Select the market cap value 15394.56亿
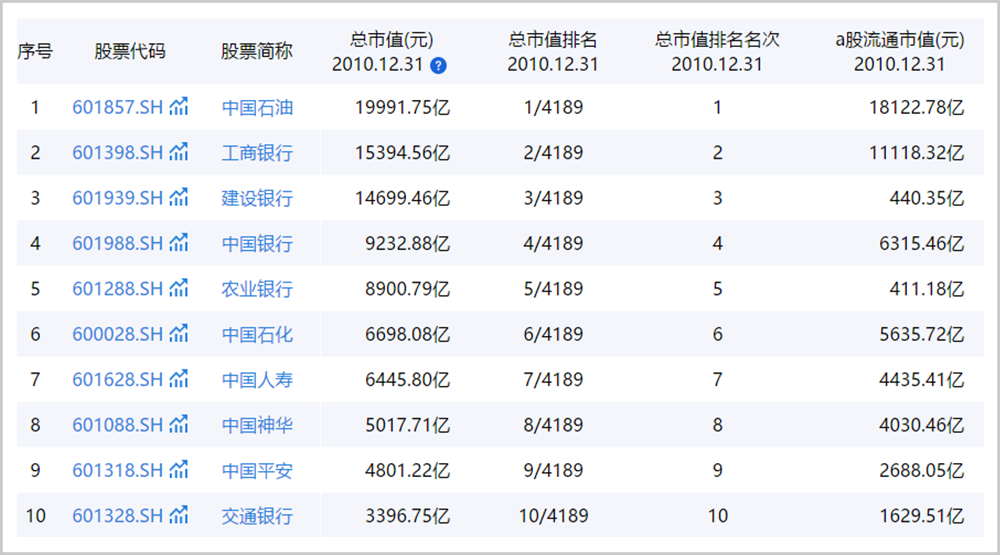Image resolution: width=1000 pixels, height=555 pixels. 402,152
